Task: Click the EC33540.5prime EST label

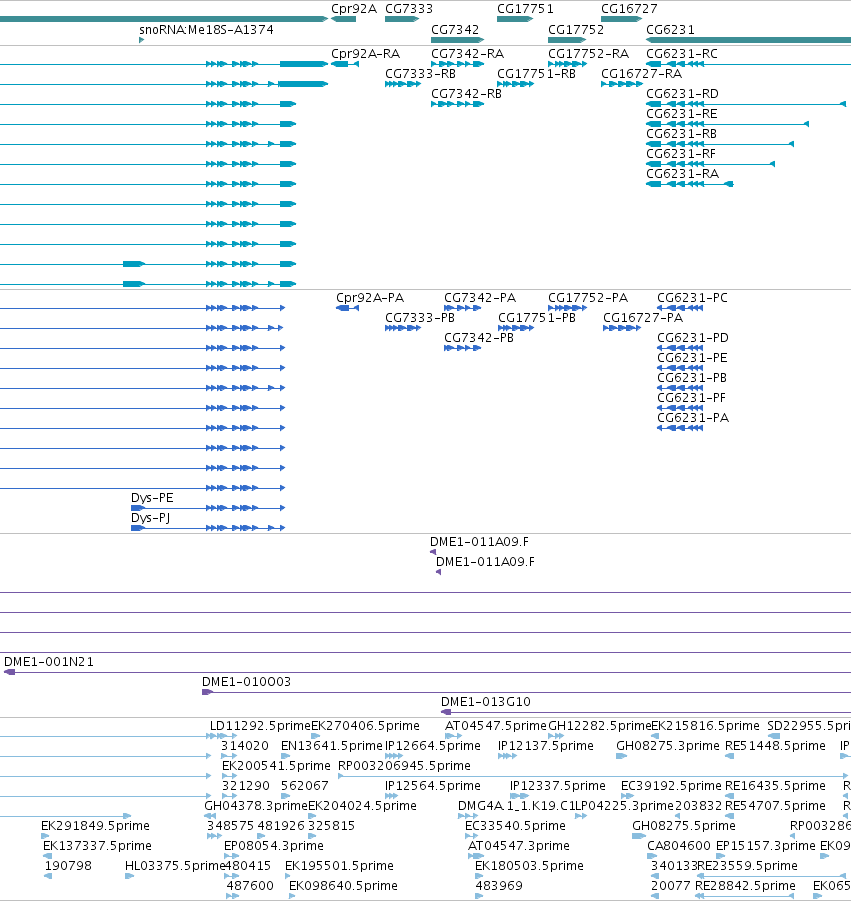Action: pyautogui.click(x=515, y=826)
